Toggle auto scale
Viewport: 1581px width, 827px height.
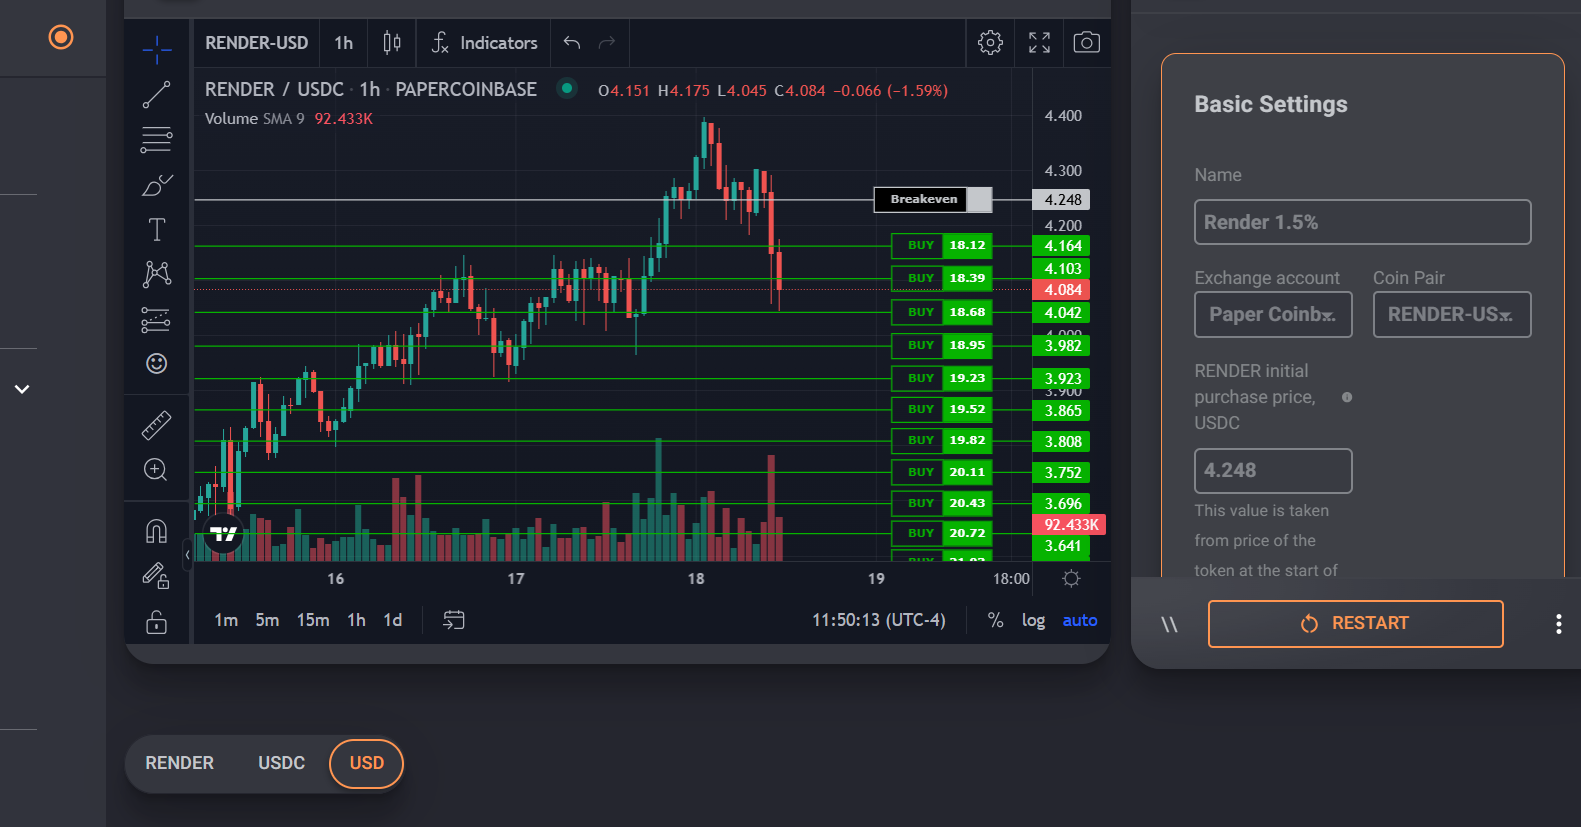1080,620
